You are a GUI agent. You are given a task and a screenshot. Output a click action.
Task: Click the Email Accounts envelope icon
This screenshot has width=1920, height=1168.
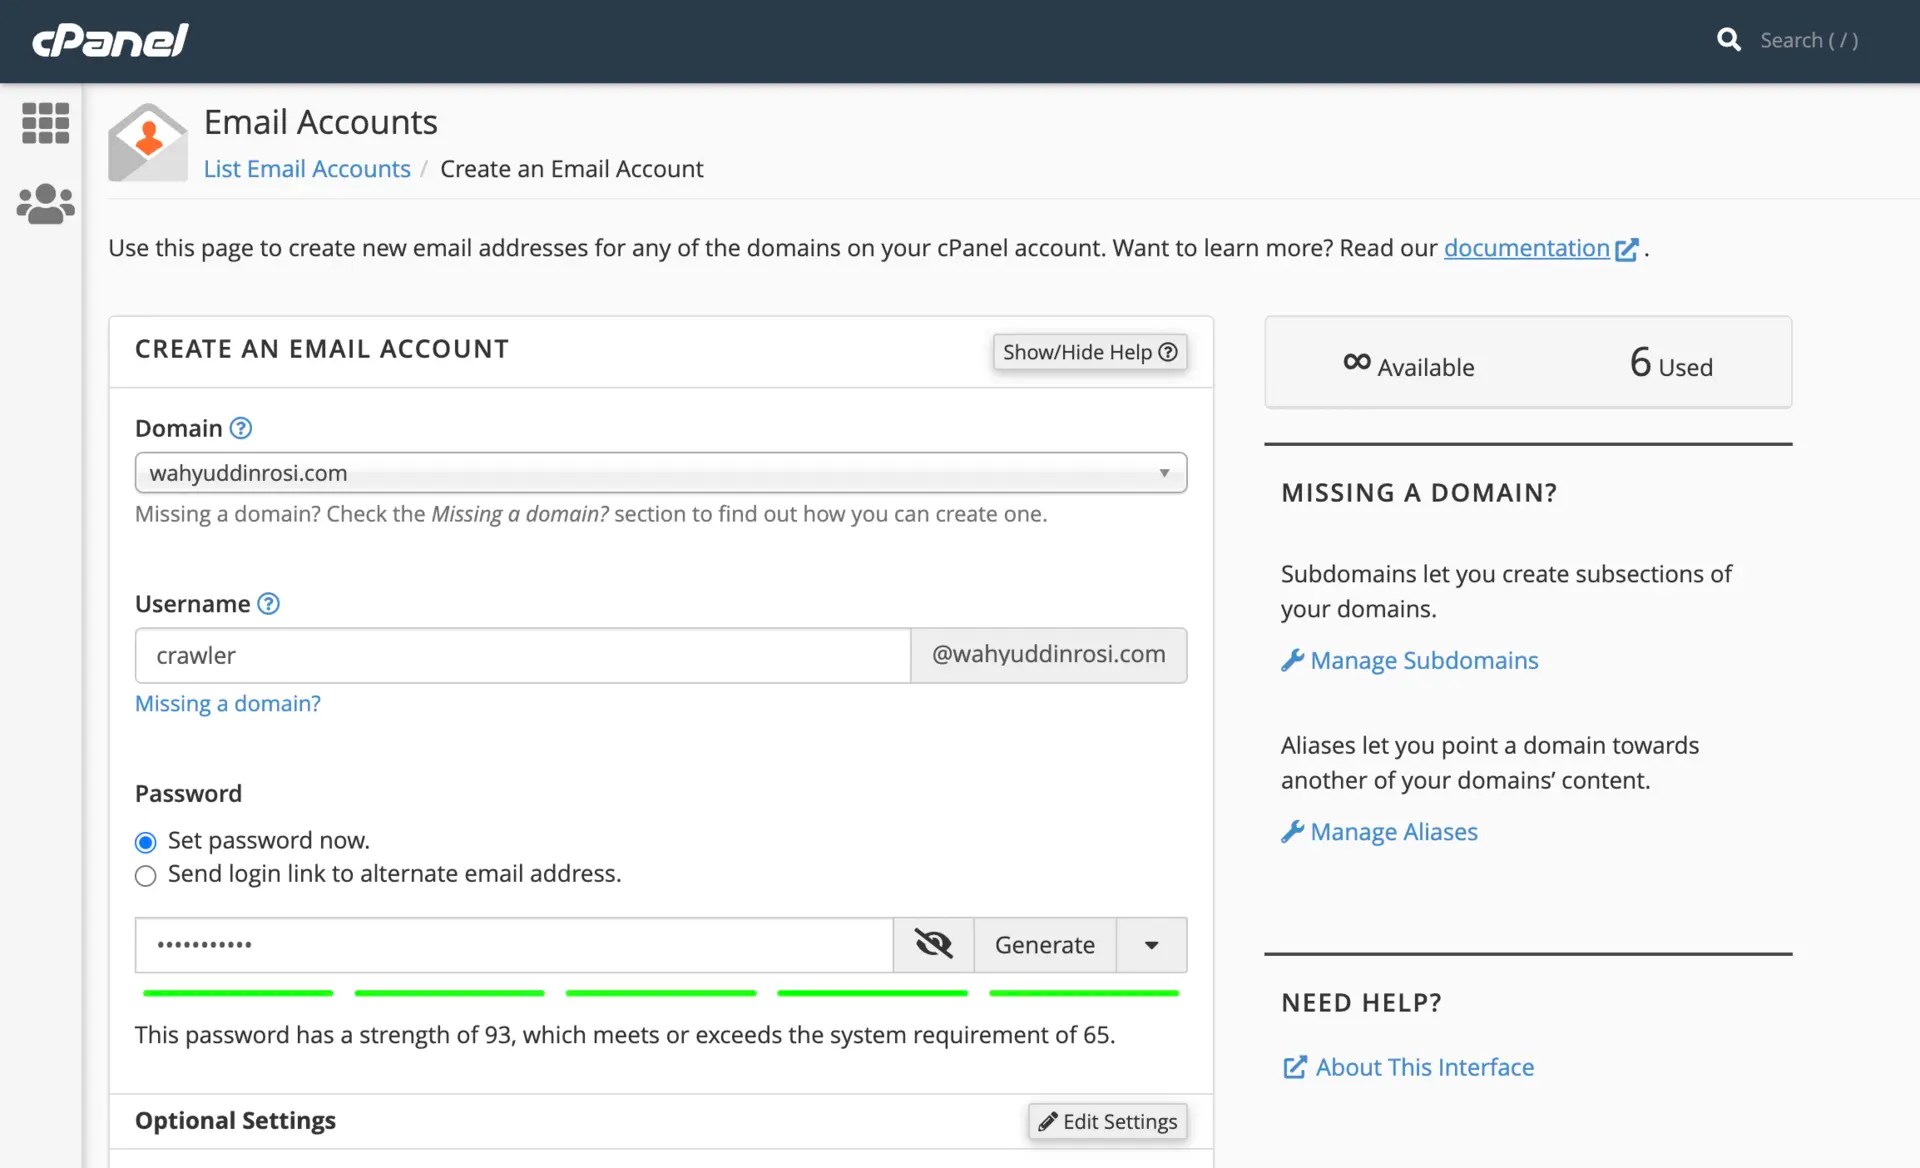point(148,143)
